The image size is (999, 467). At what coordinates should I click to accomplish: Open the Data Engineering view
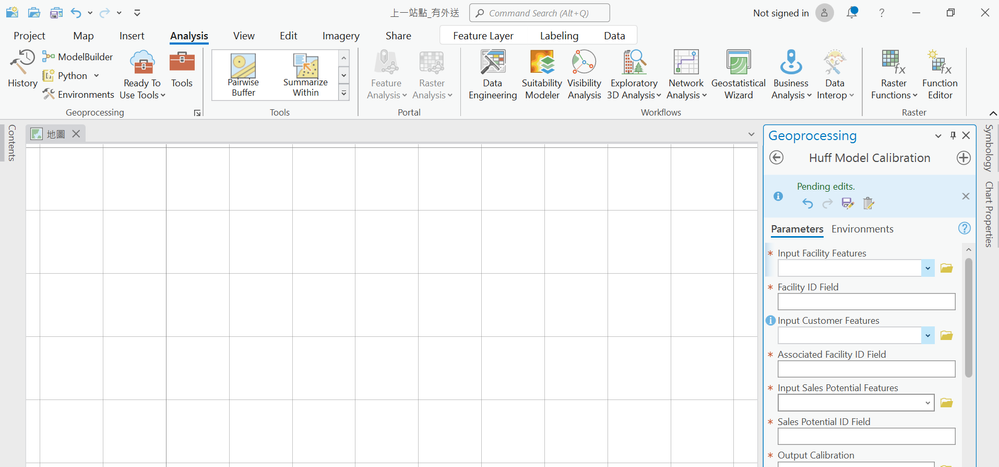(492, 75)
